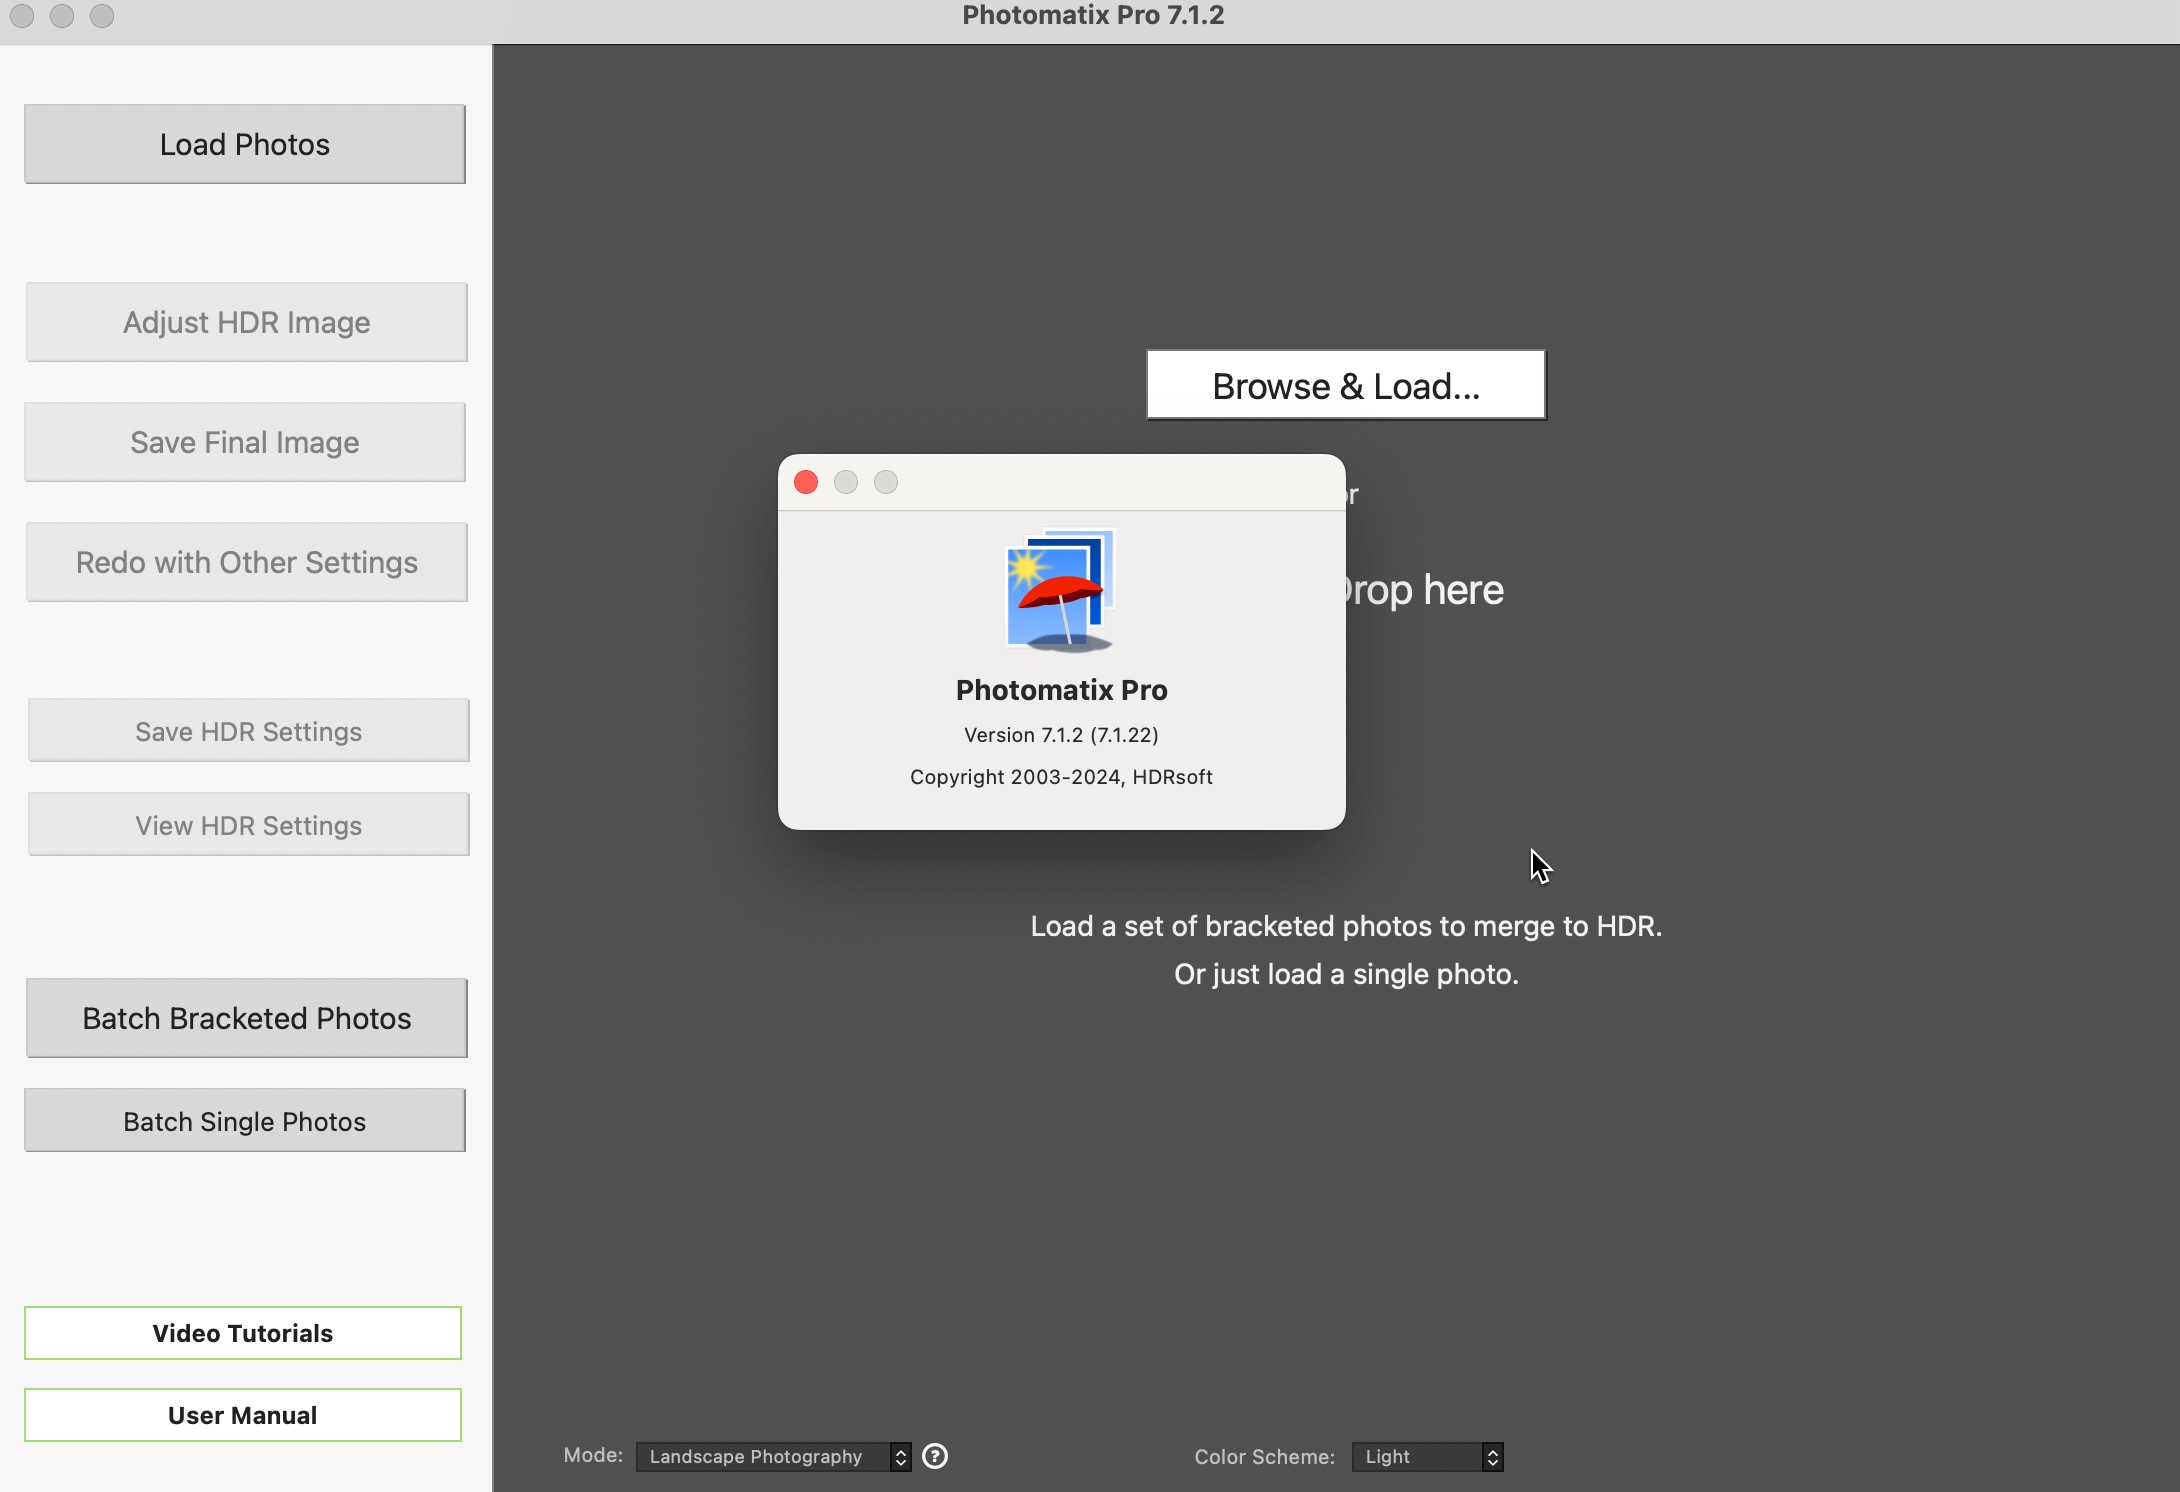Viewport: 2180px width, 1492px height.
Task: Select the Save Final Image button
Action: coord(245,442)
